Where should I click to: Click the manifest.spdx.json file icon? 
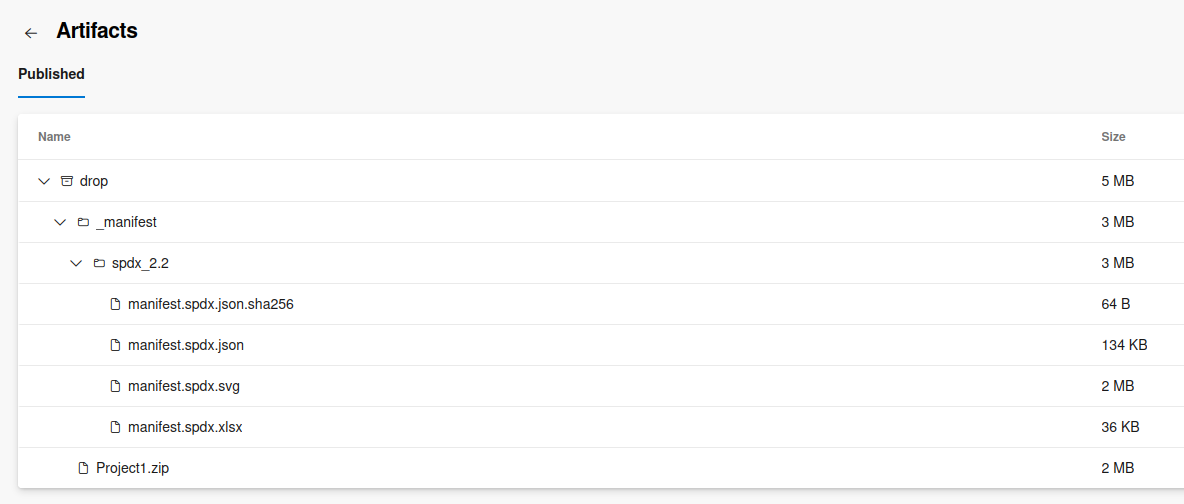[x=115, y=345]
